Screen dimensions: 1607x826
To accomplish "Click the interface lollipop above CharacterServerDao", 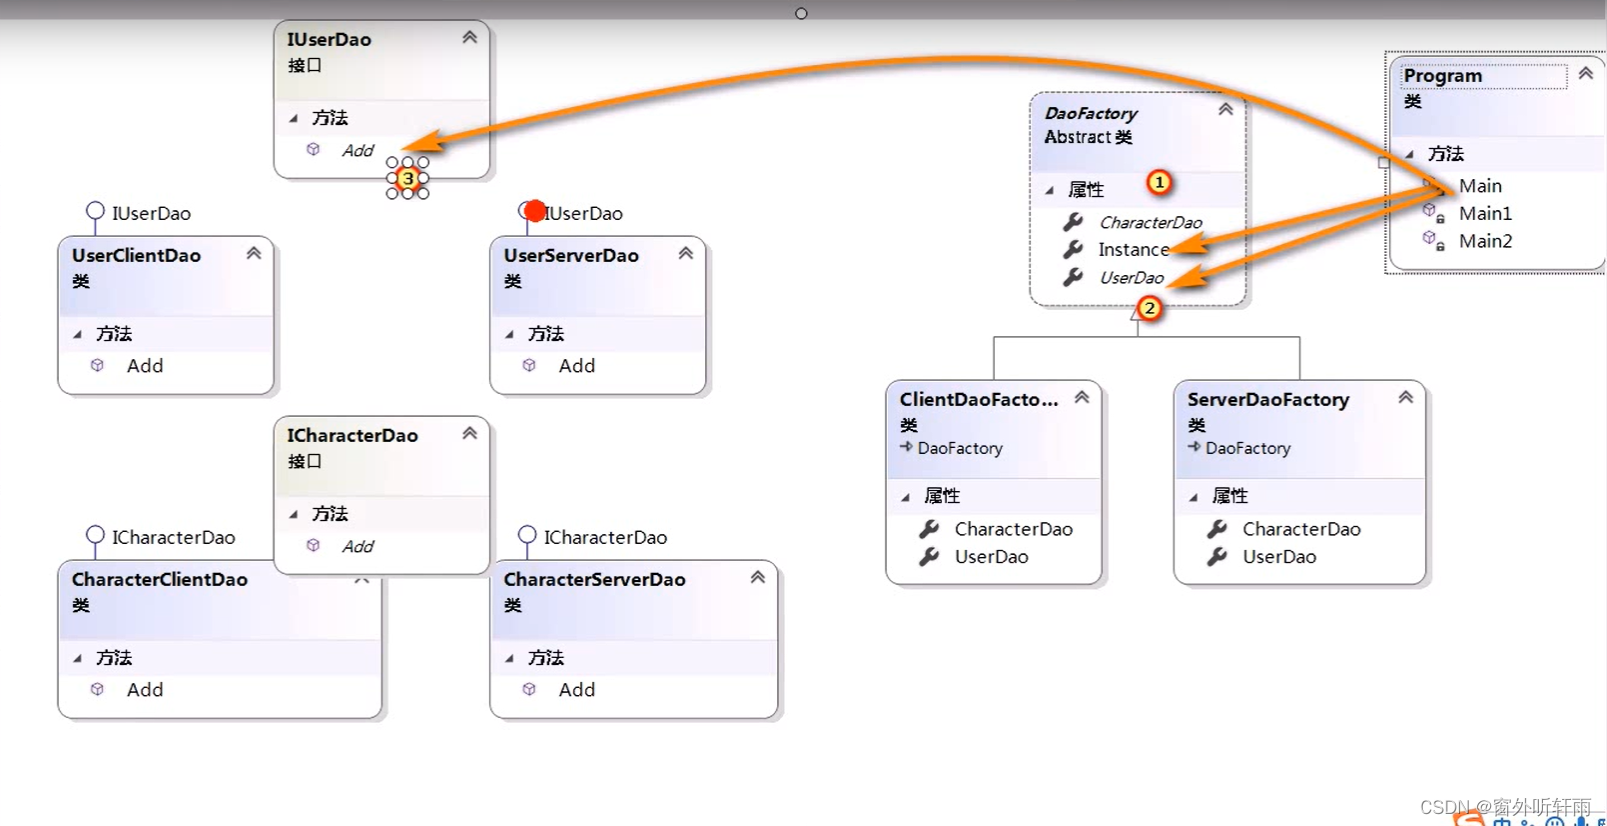I will (527, 535).
